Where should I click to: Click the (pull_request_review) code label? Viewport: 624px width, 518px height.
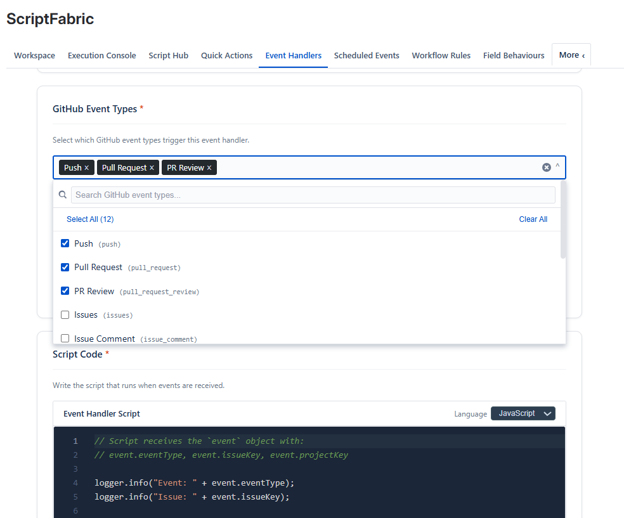click(159, 292)
